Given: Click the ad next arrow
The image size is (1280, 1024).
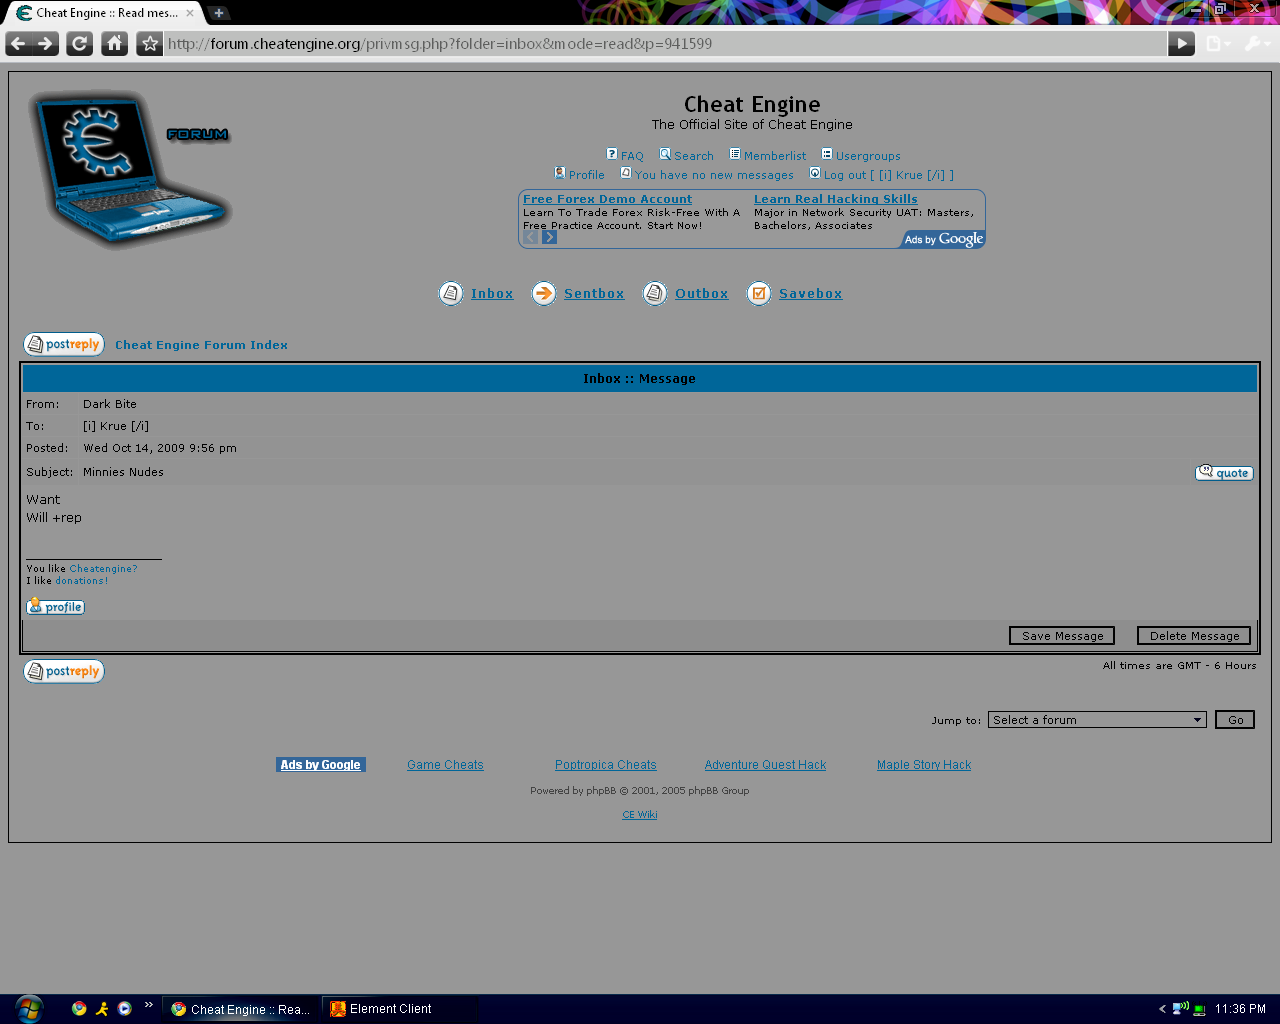Looking at the screenshot, I should 549,237.
